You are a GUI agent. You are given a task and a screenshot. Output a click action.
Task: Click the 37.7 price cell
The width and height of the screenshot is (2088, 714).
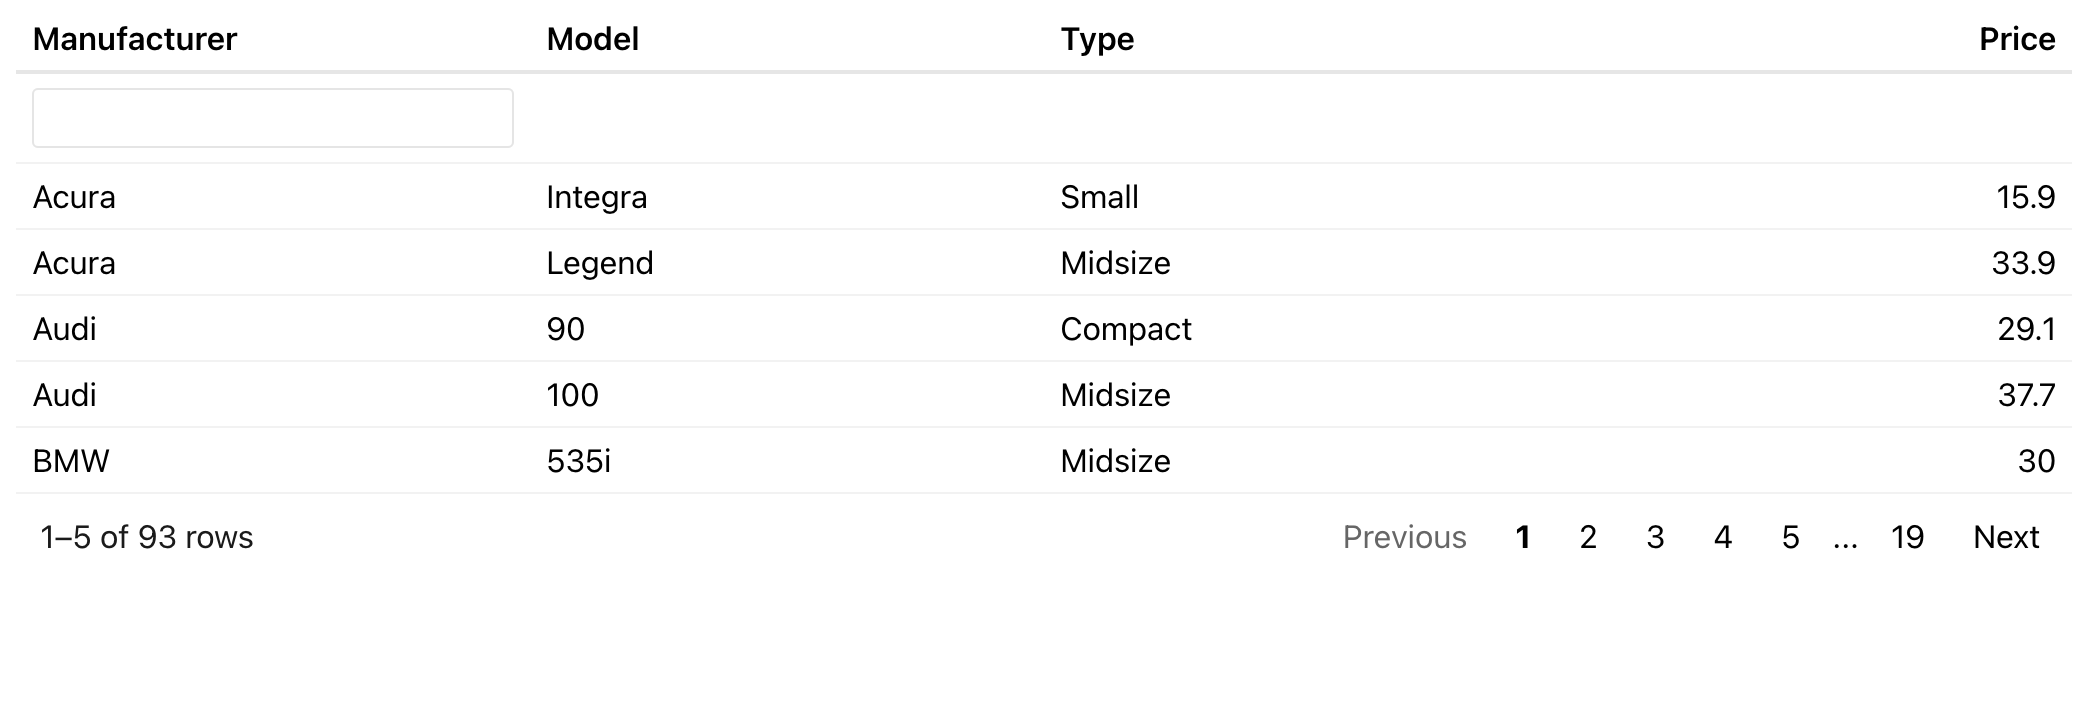click(x=2025, y=395)
